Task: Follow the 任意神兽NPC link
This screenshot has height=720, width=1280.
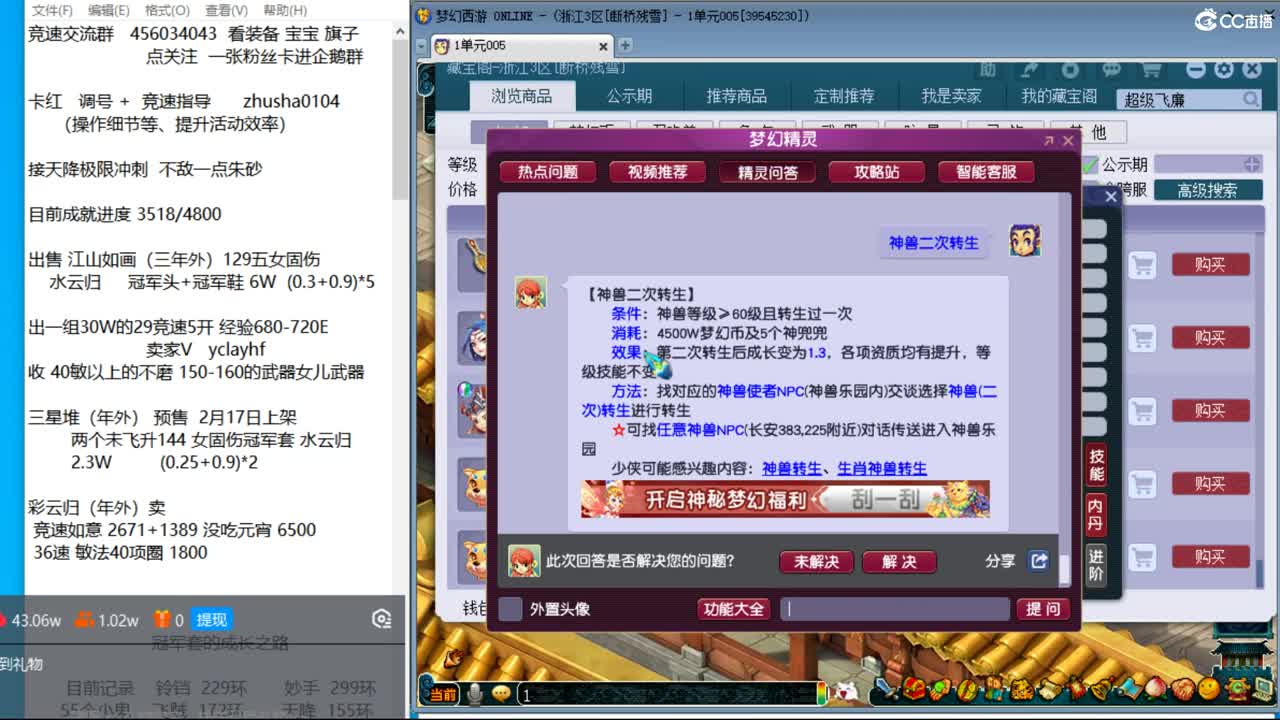Action: click(x=701, y=430)
